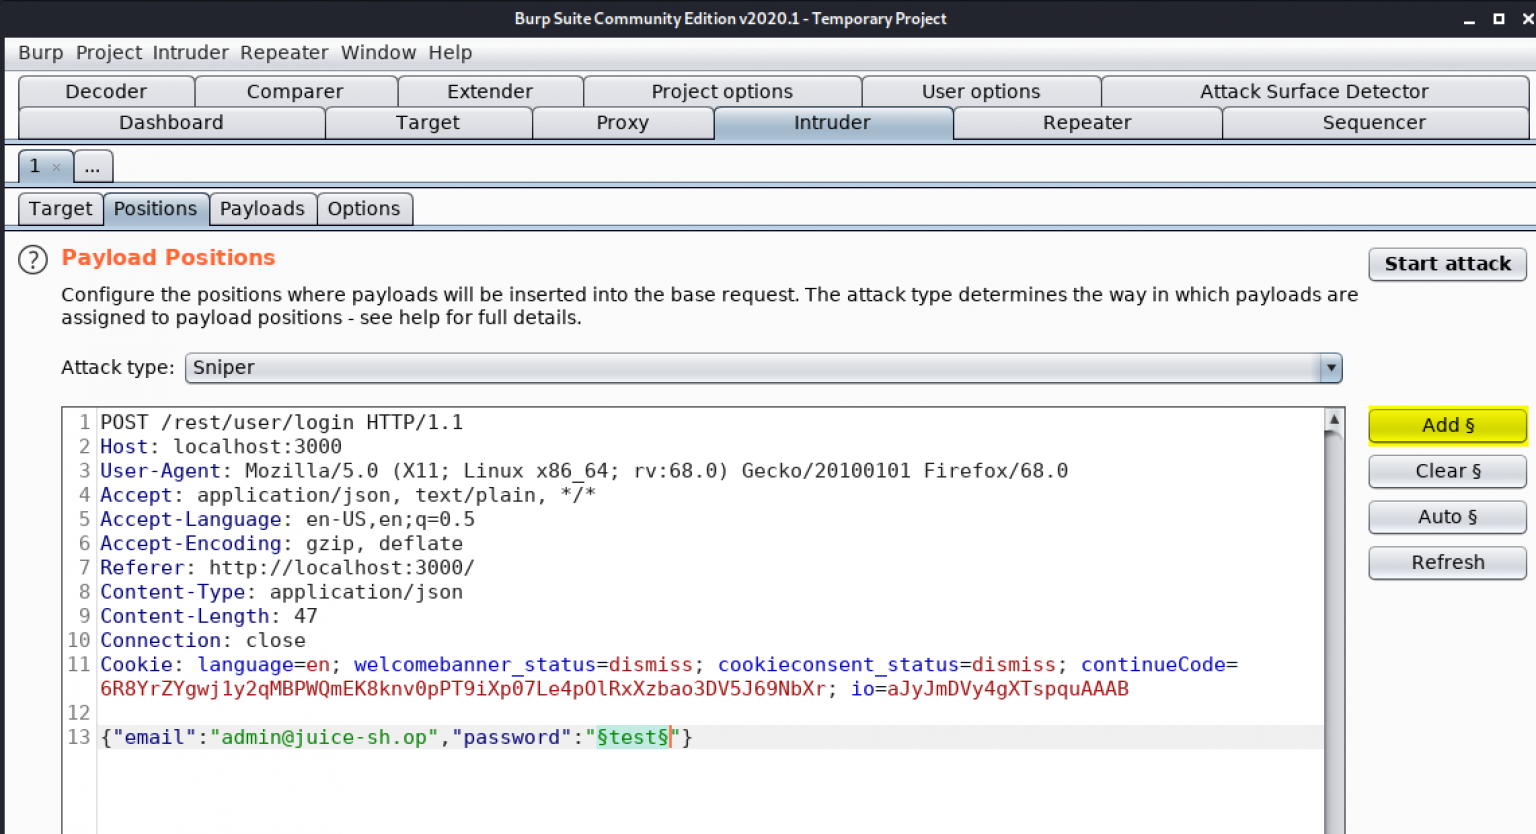Open the Payload Positions help icon
The image size is (1536, 834).
(x=32, y=259)
